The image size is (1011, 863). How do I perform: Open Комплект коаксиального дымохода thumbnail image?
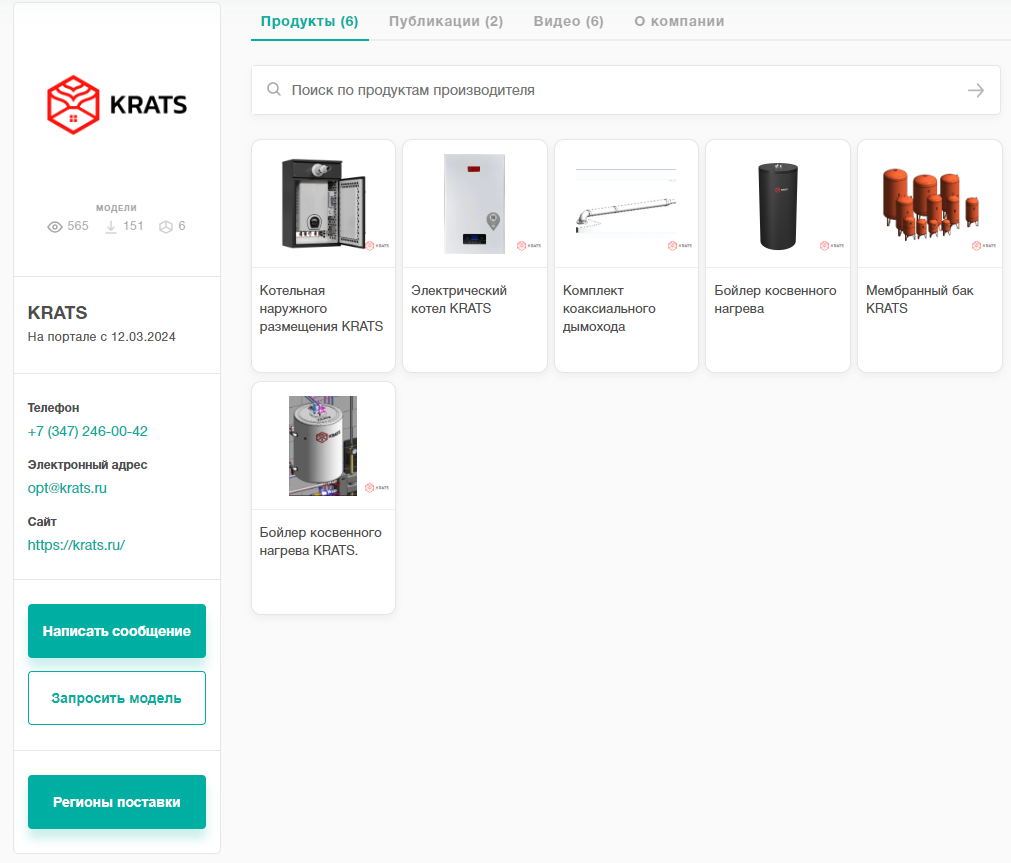pyautogui.click(x=627, y=204)
